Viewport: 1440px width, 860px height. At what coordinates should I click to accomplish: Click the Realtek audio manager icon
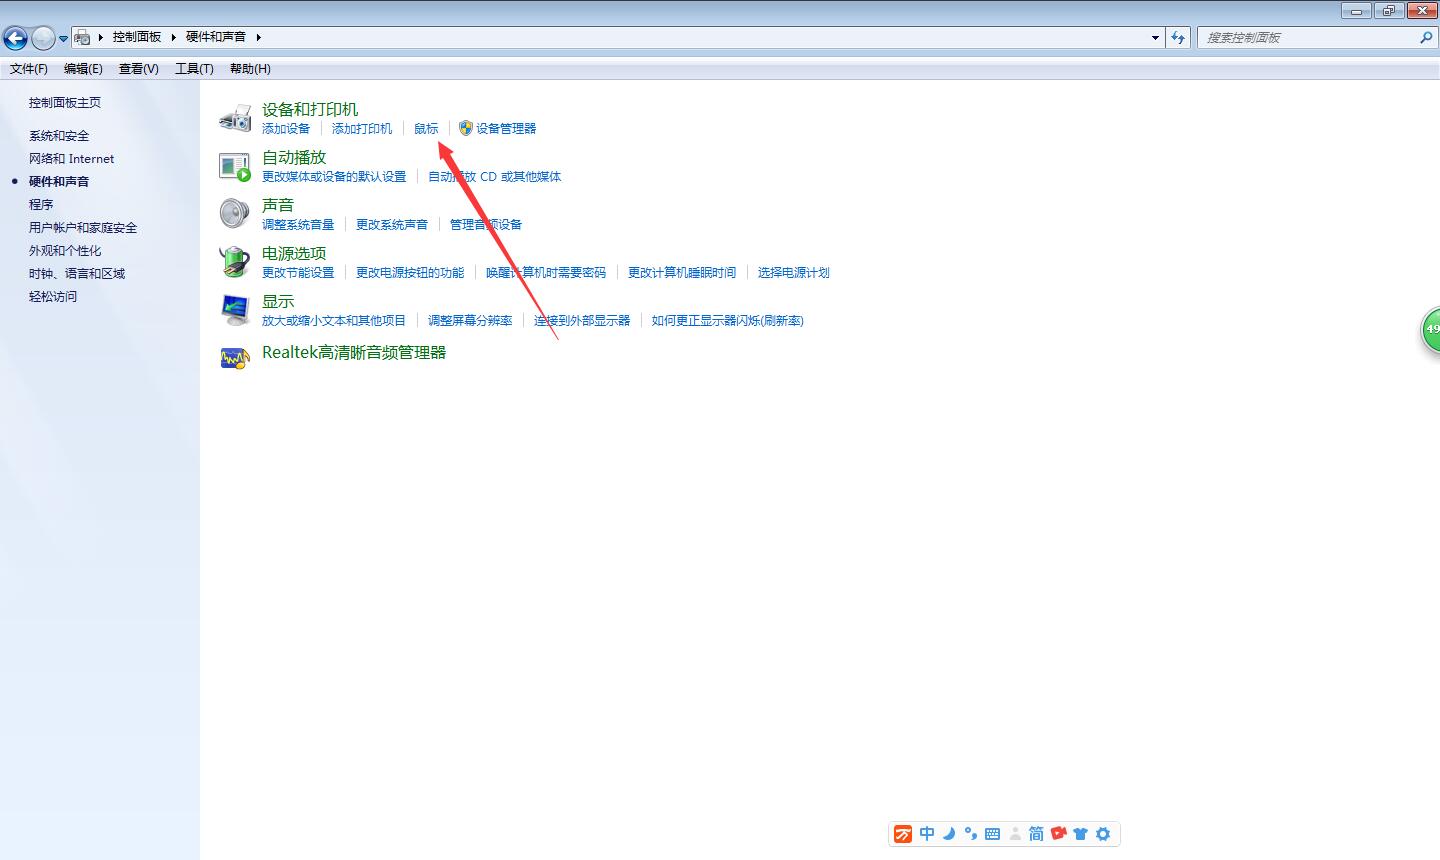(x=235, y=357)
